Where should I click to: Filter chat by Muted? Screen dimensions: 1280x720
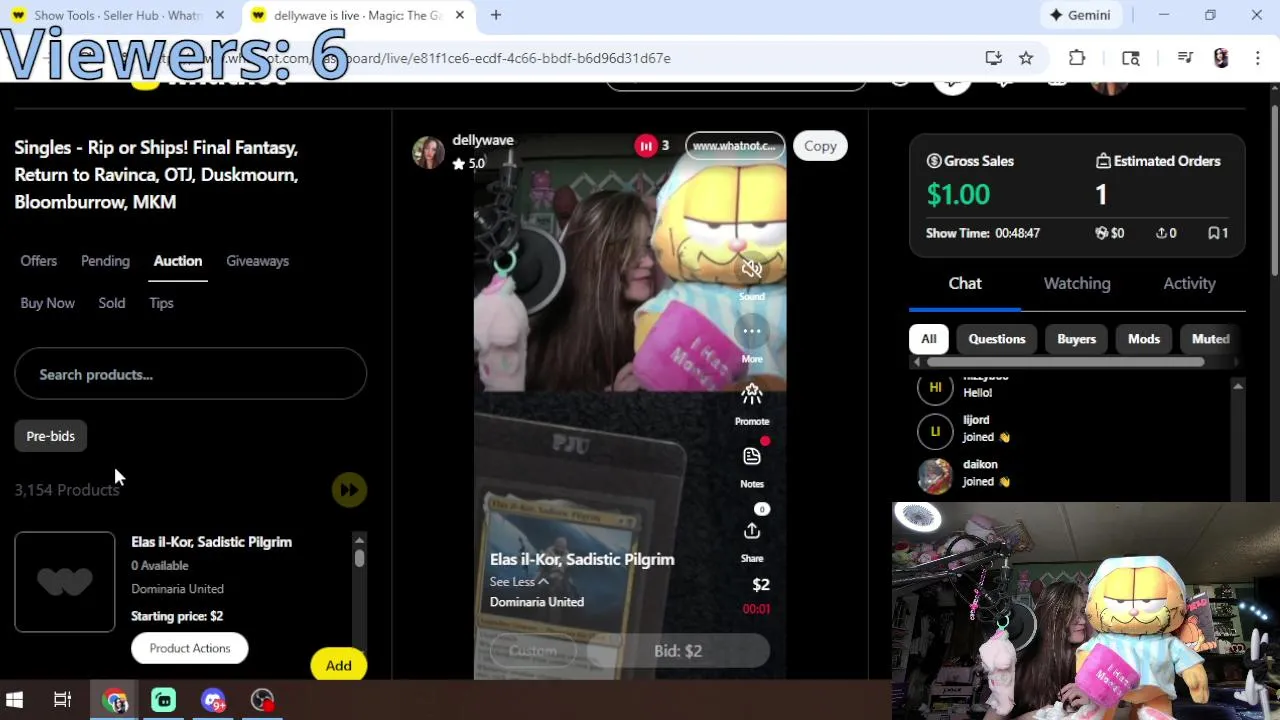point(1210,339)
